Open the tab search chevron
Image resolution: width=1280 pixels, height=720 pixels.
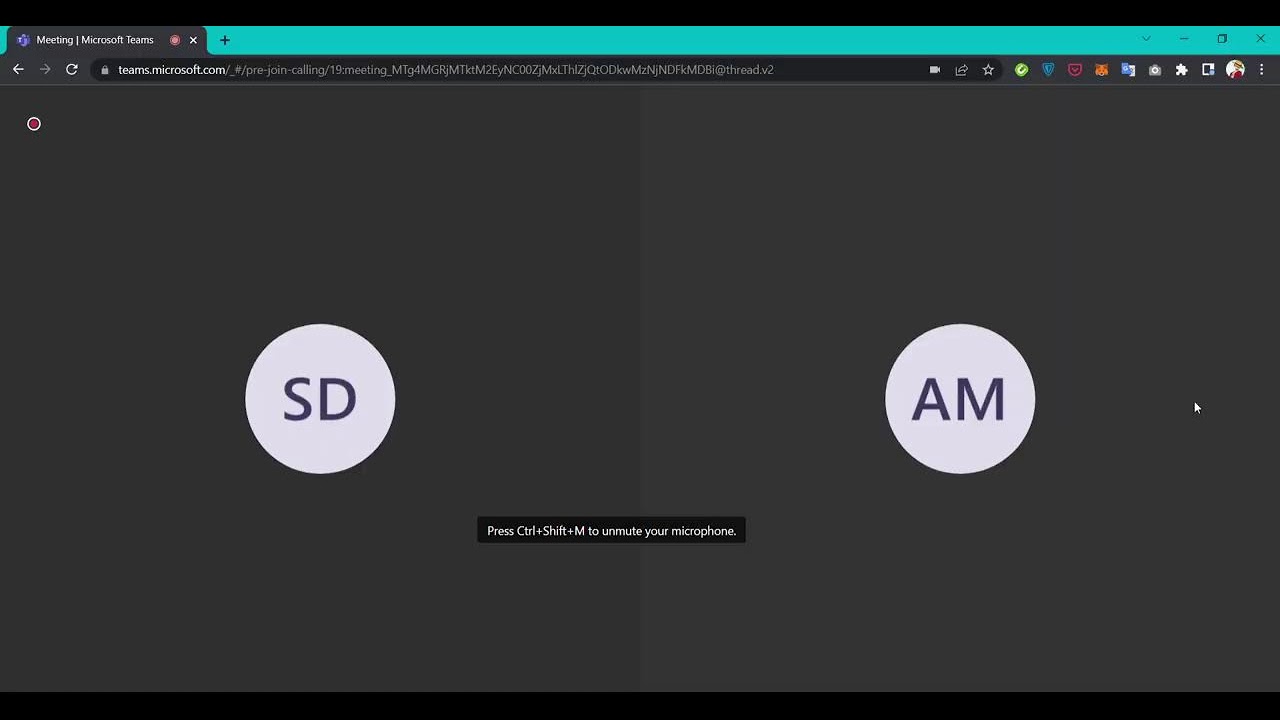1146,39
